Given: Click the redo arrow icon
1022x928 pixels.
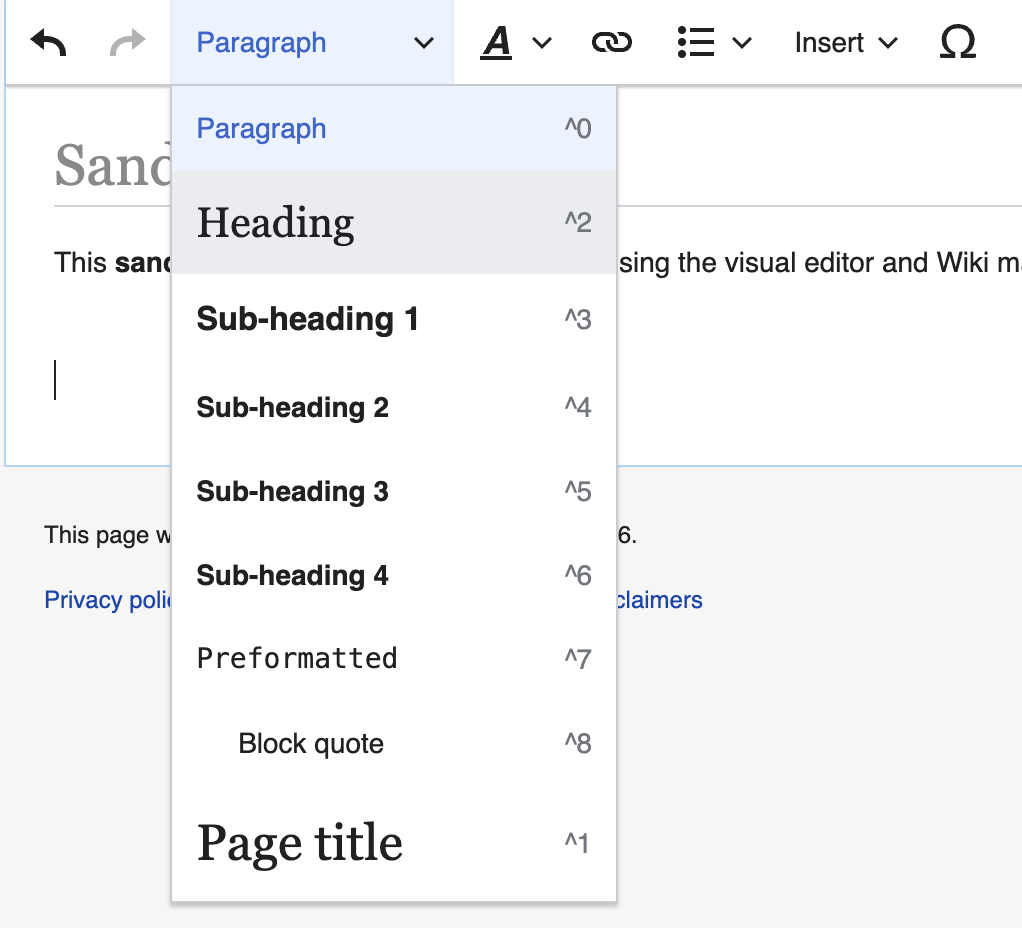Looking at the screenshot, I should click(127, 43).
